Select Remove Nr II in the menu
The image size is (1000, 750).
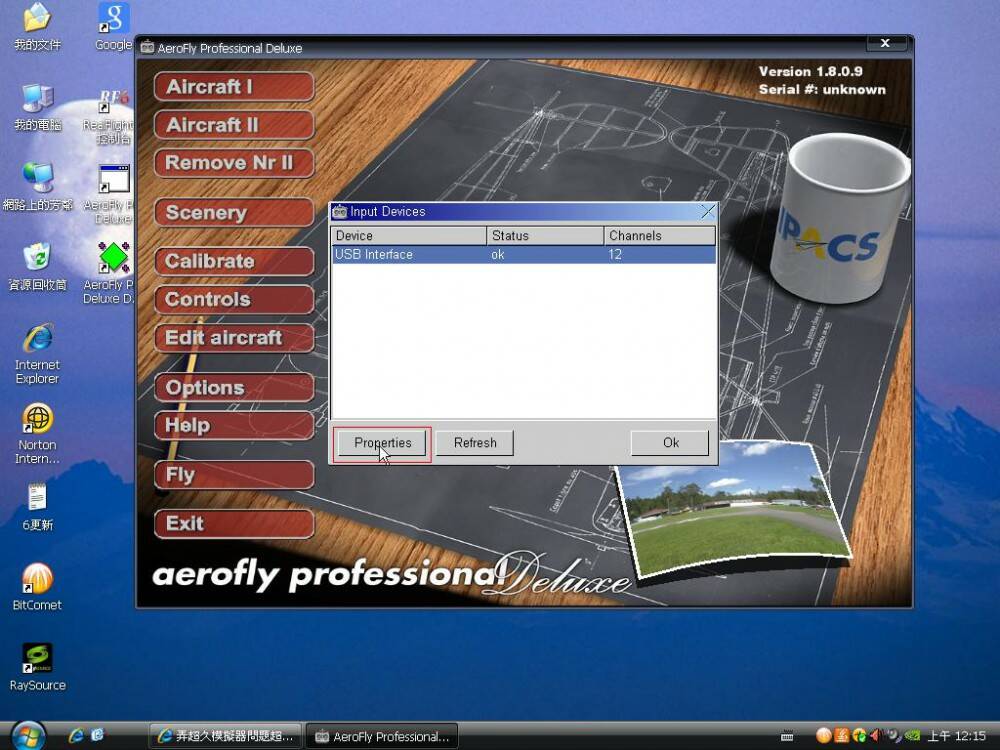(234, 163)
